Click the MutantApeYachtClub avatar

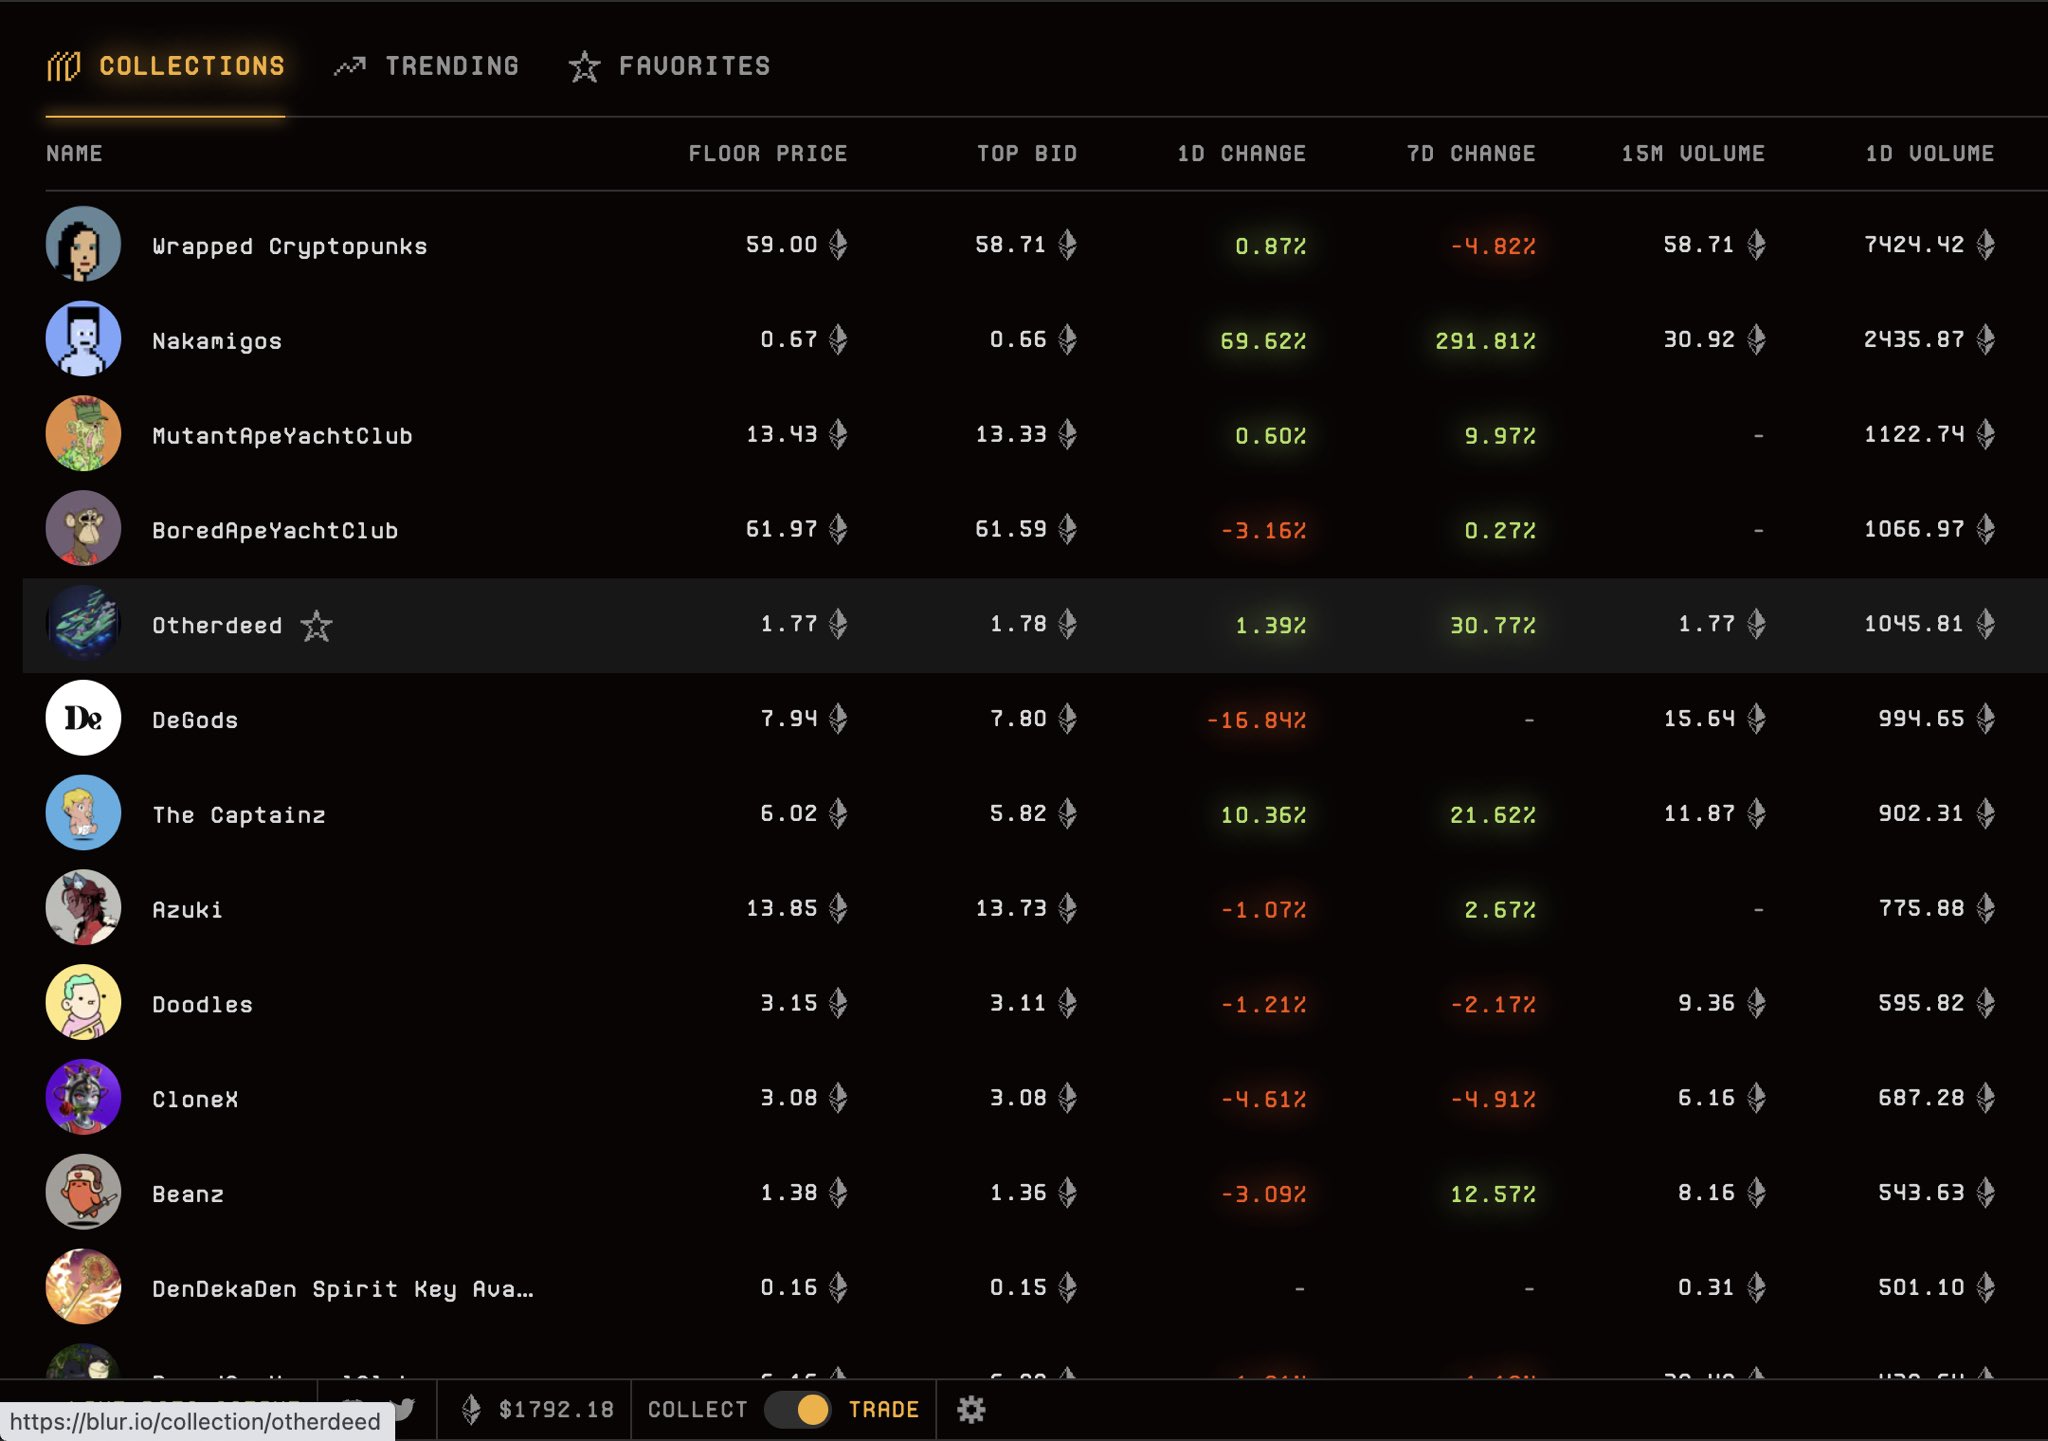point(83,434)
